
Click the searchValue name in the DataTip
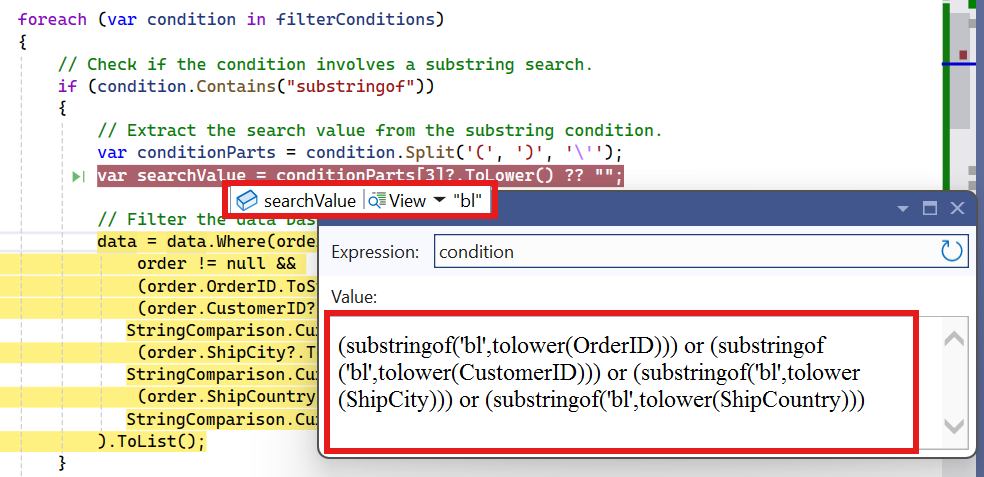(309, 200)
